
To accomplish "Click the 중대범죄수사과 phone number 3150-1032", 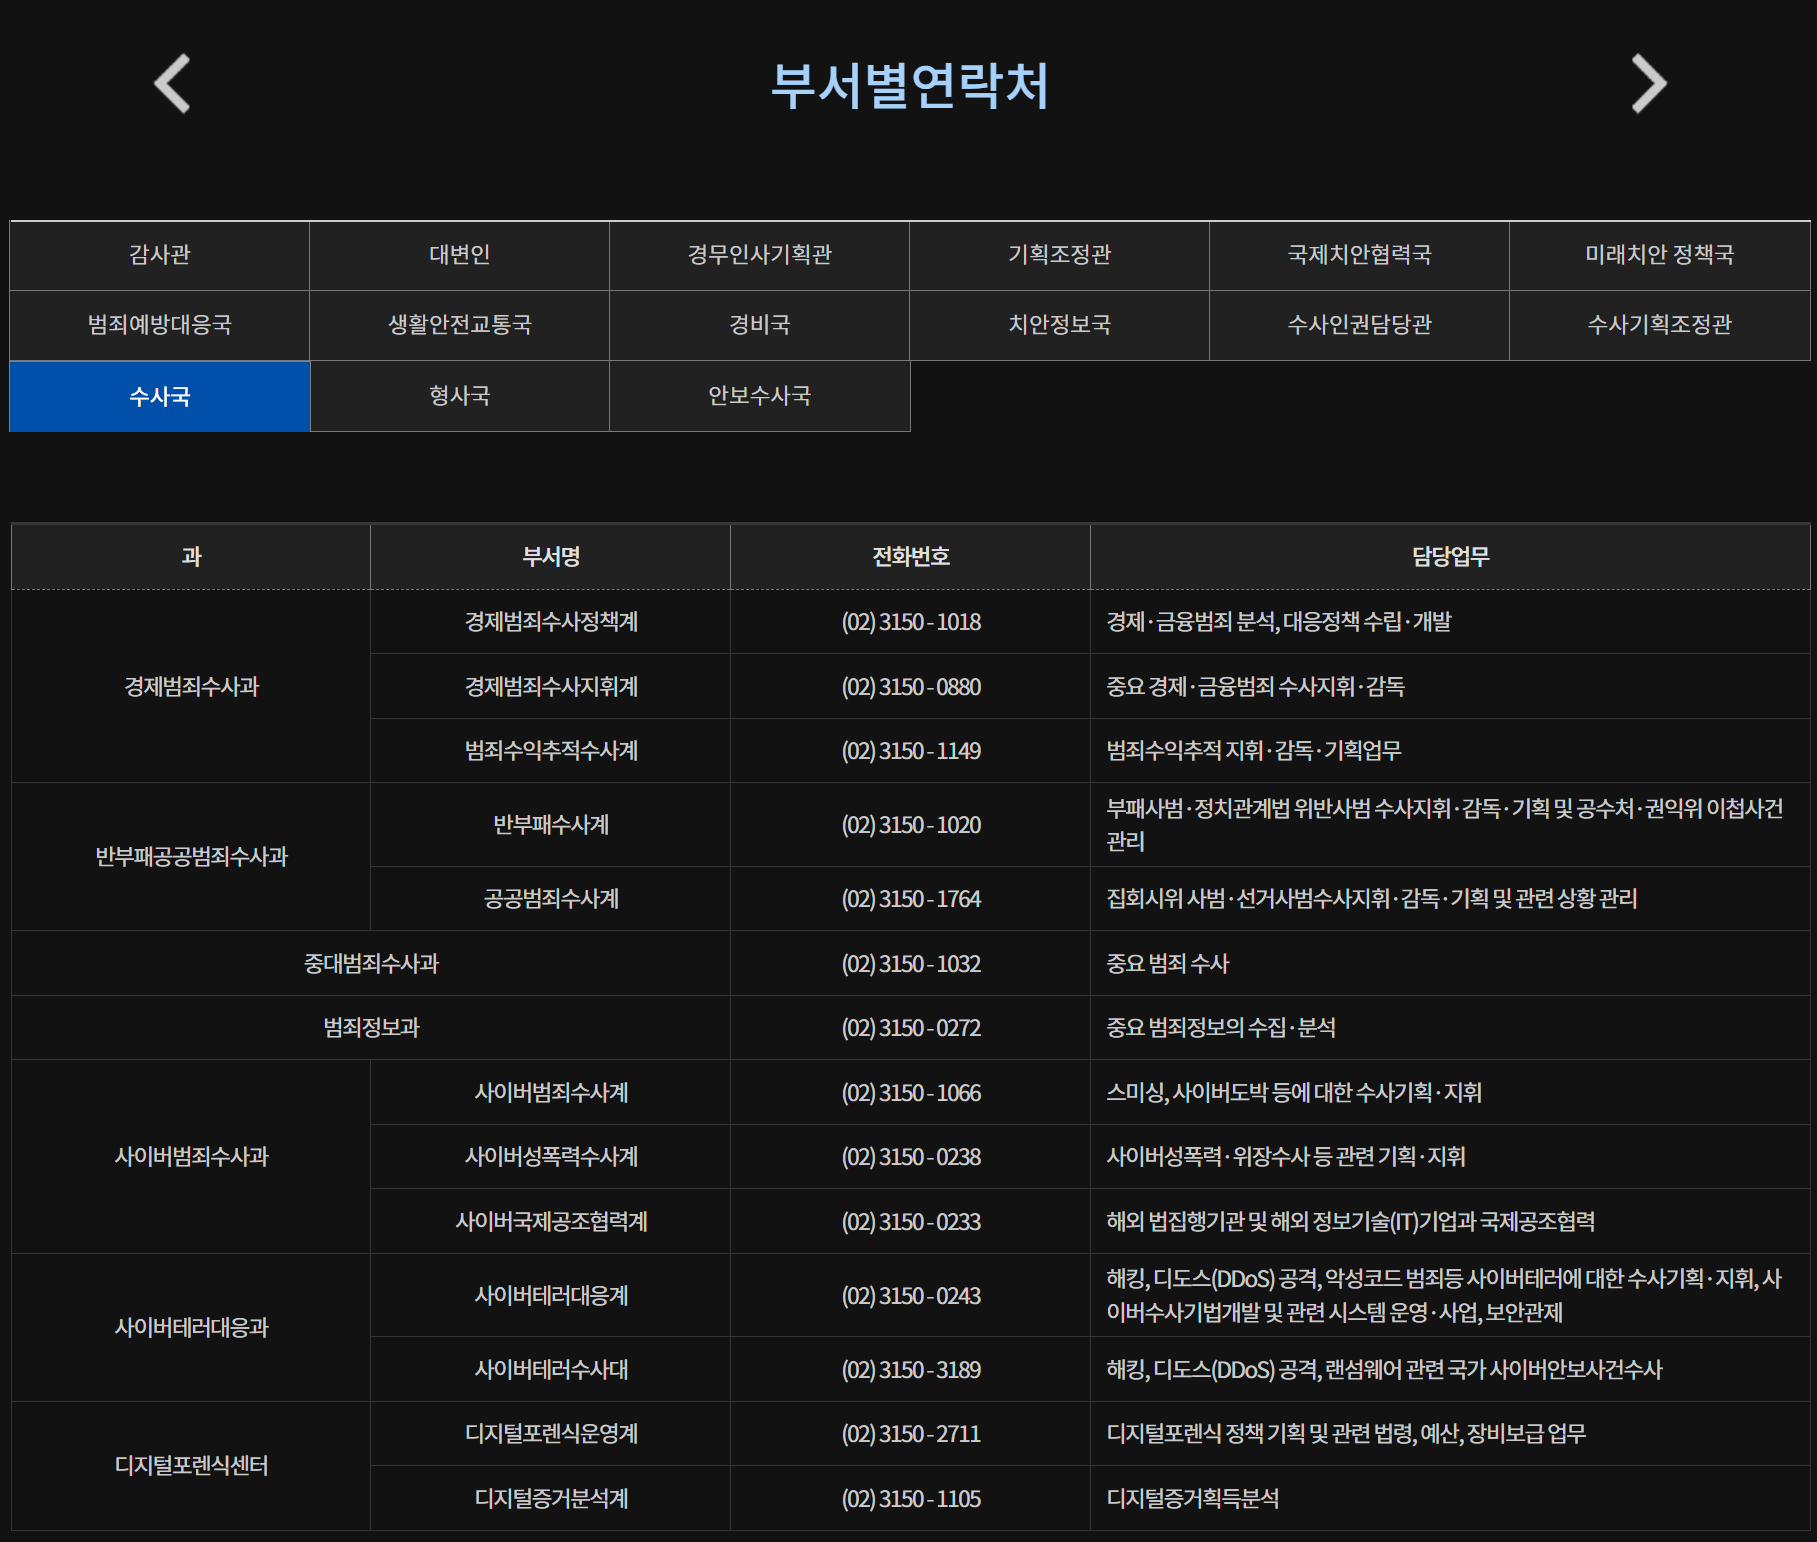I will (x=911, y=964).
